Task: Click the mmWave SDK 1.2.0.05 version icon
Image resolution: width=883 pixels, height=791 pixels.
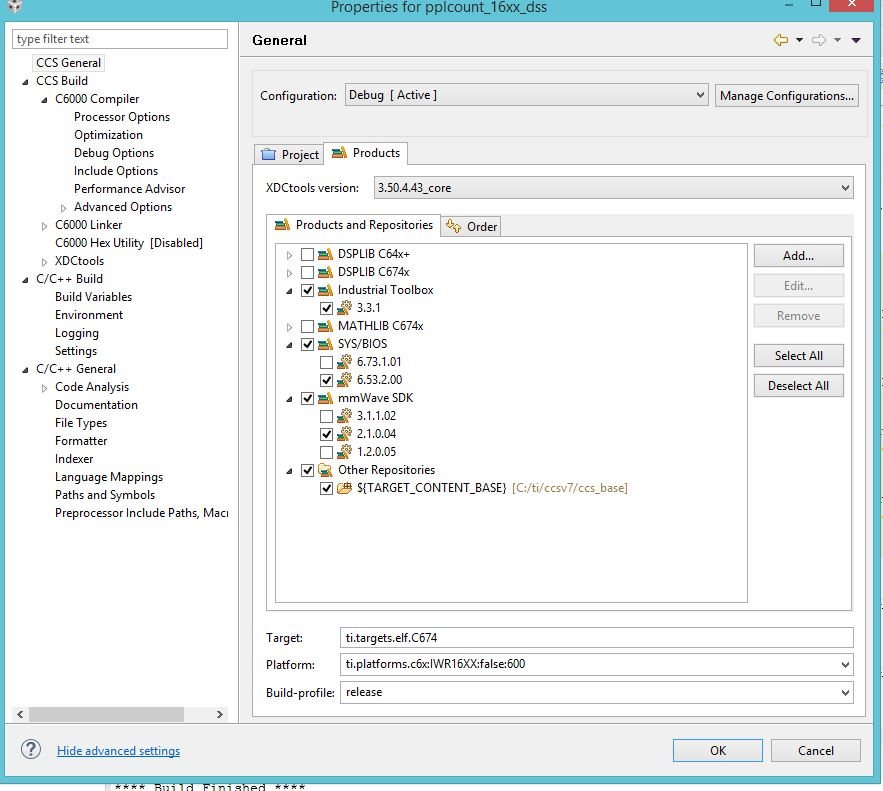Action: 344,452
